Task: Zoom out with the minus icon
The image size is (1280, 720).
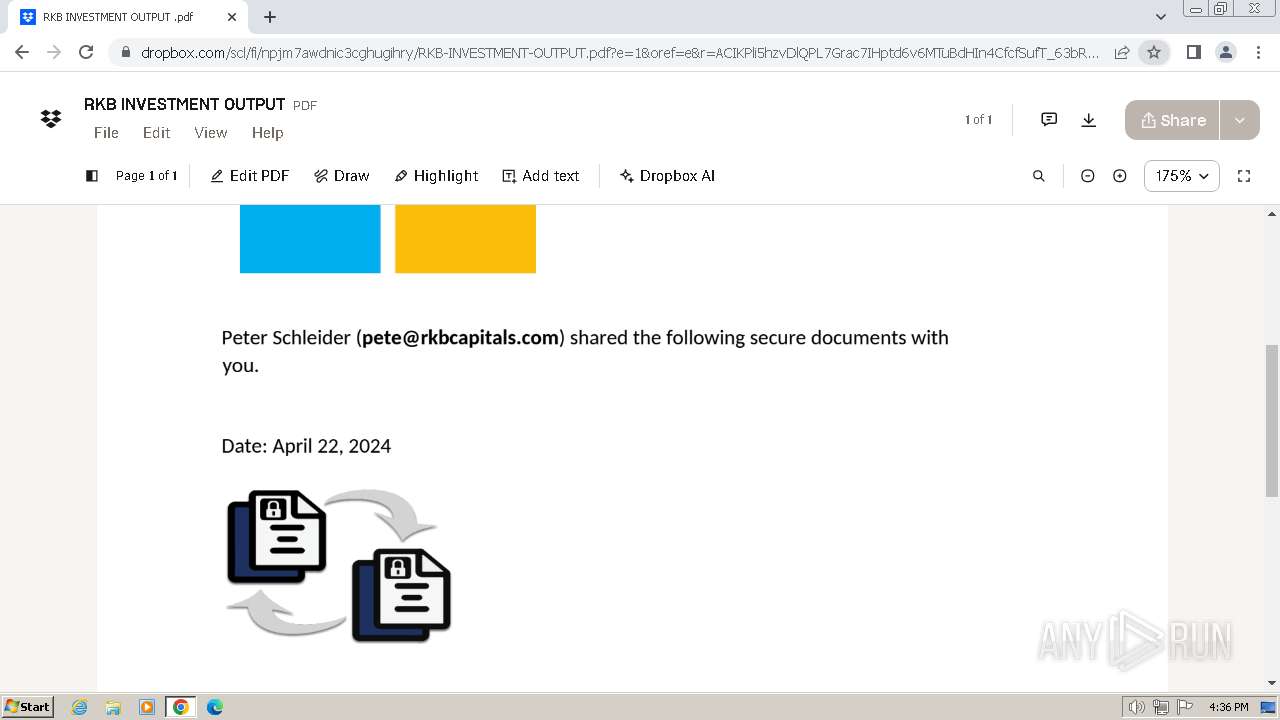Action: [1088, 176]
